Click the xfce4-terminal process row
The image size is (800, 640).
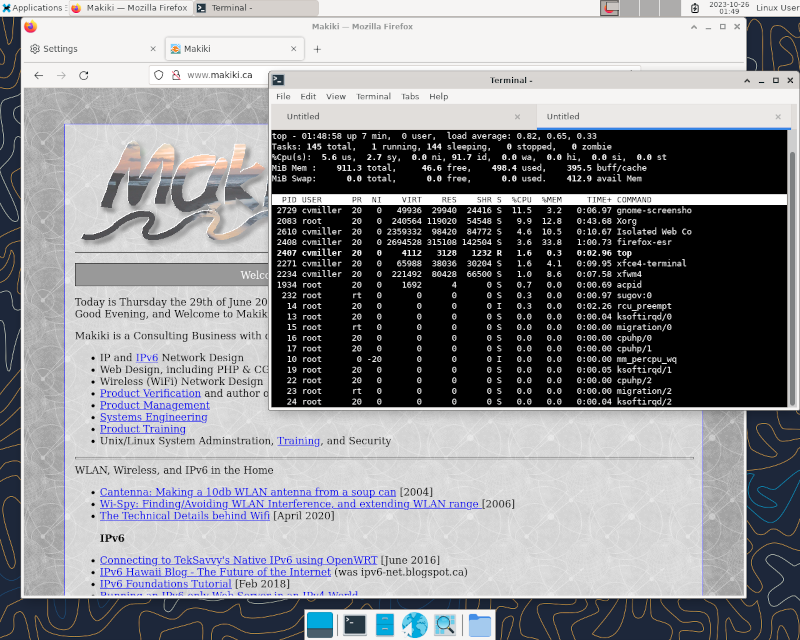tap(529, 263)
